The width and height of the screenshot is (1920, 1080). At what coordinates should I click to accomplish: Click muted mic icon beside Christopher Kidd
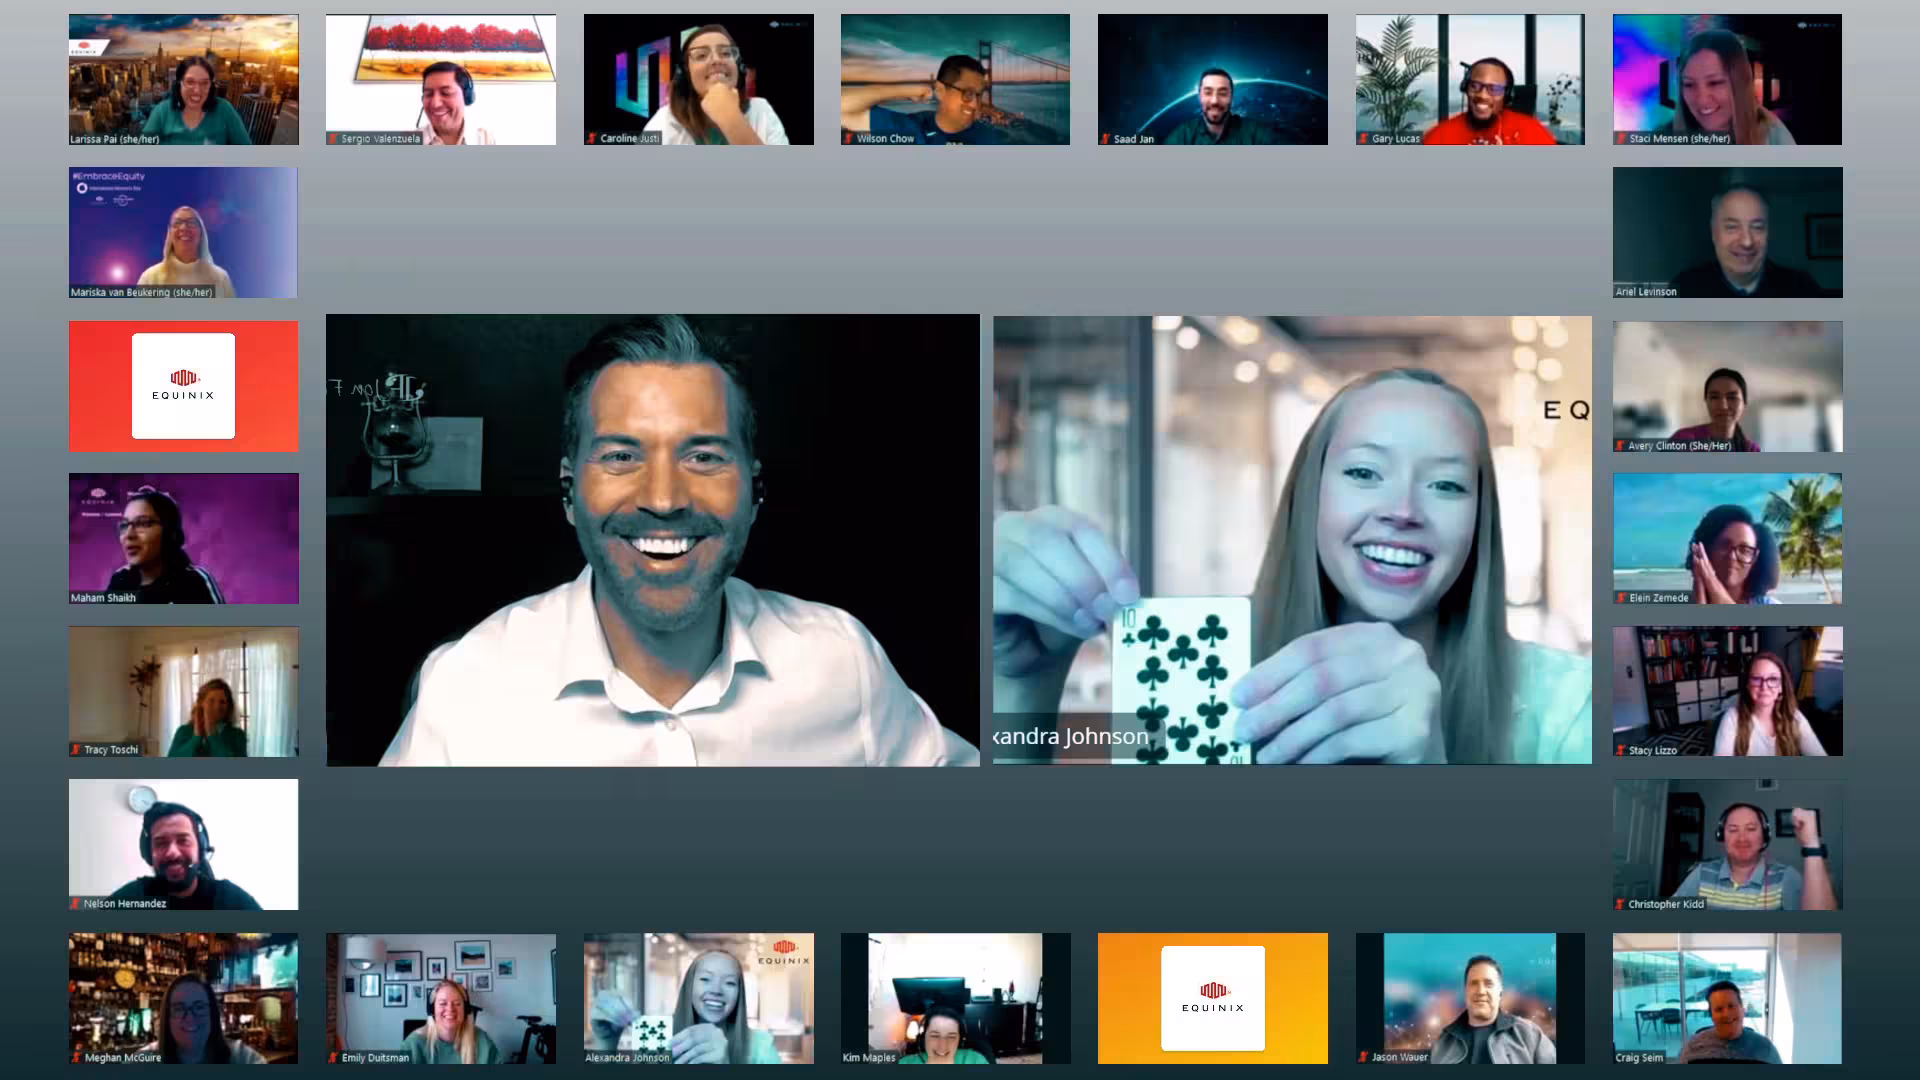coord(1620,904)
